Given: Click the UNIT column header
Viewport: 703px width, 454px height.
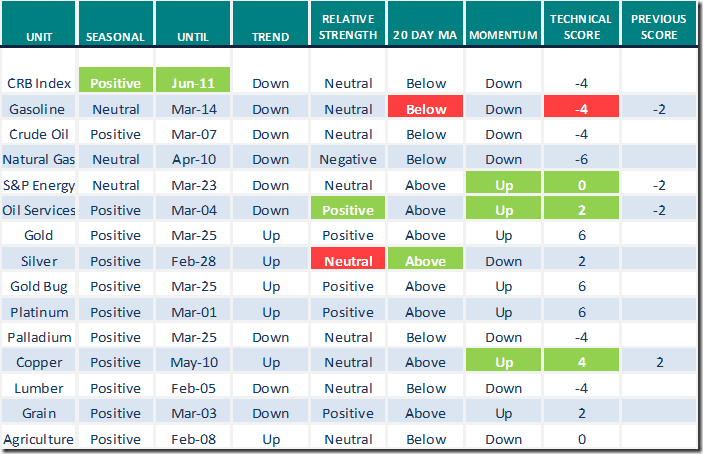Looking at the screenshot, I should (37, 37).
